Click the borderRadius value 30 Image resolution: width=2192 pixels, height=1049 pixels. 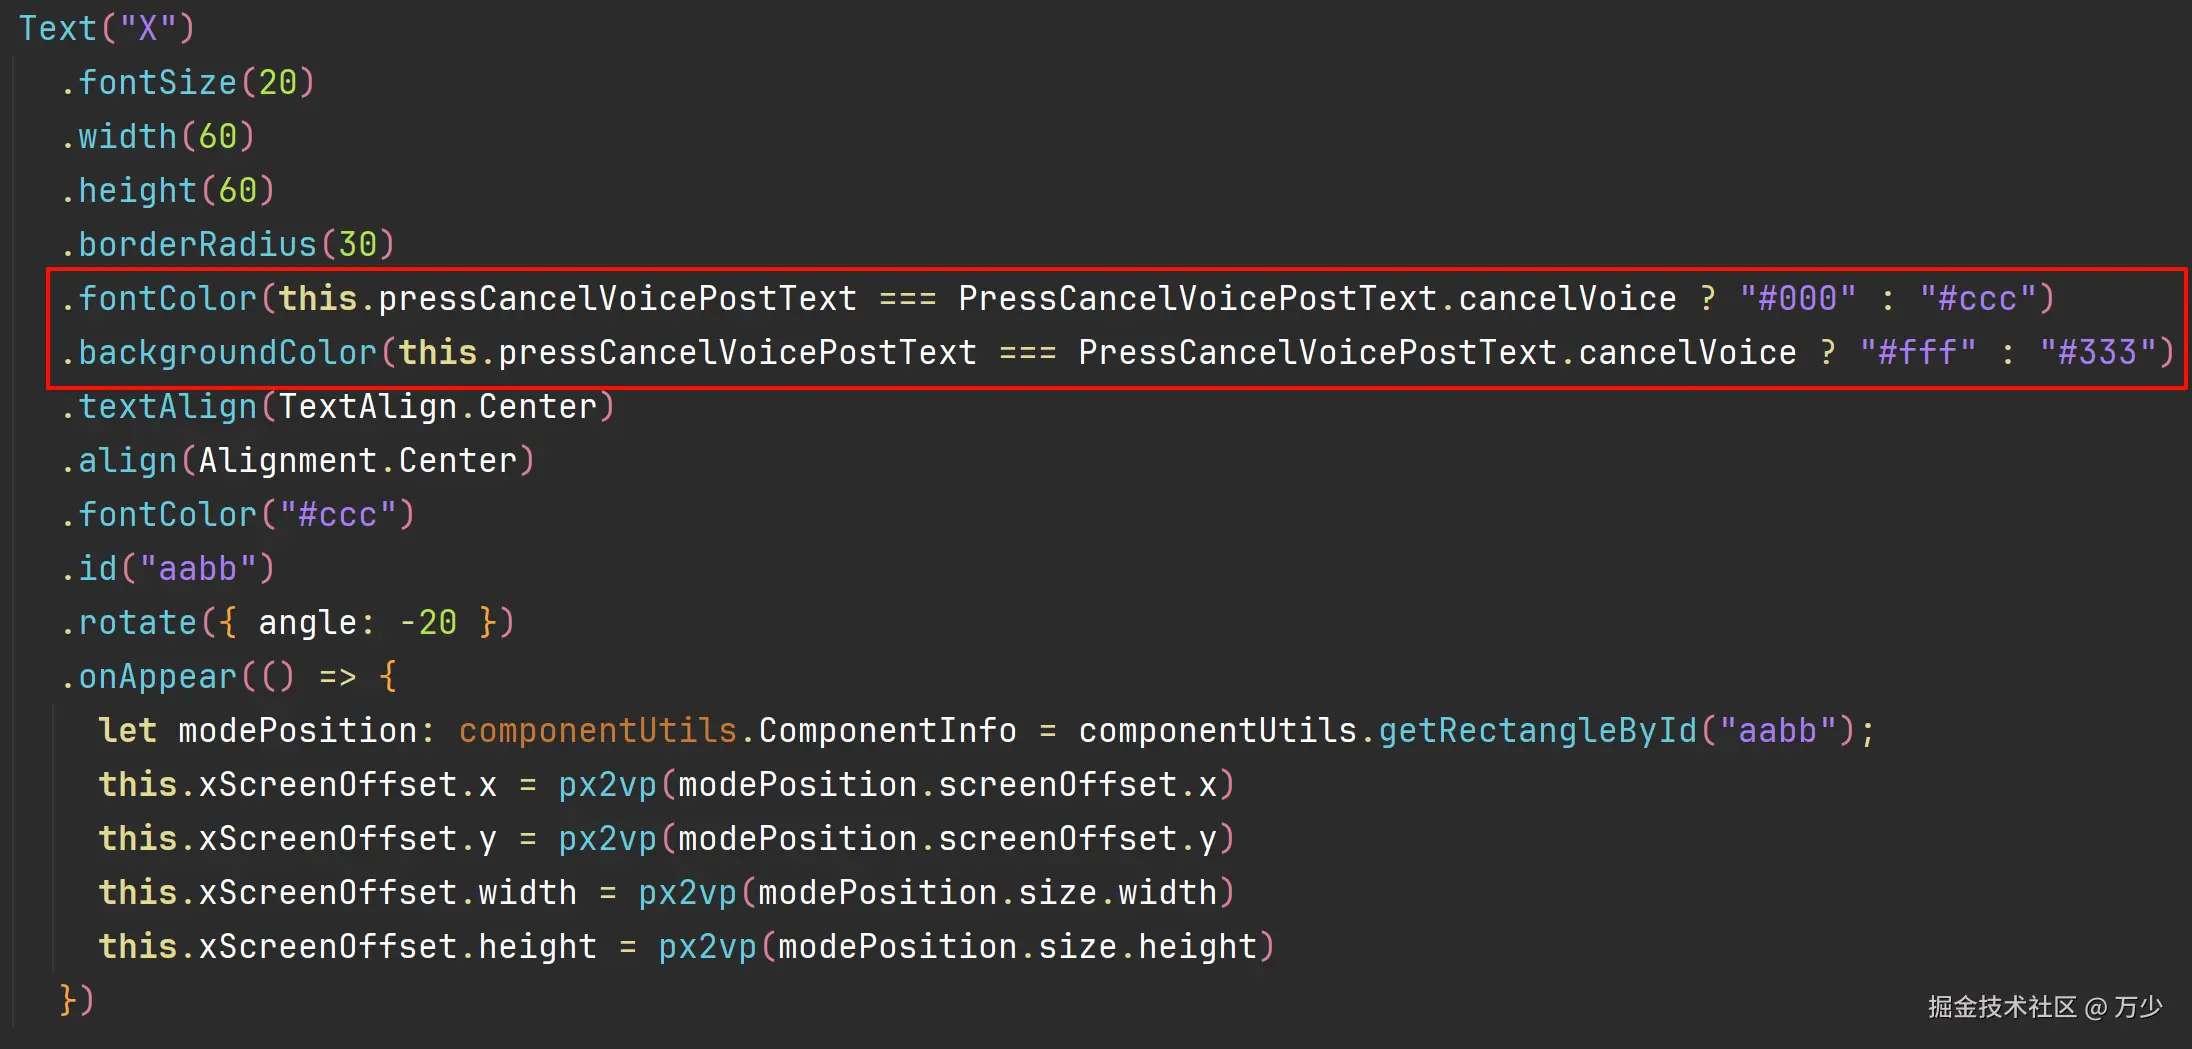coord(357,244)
